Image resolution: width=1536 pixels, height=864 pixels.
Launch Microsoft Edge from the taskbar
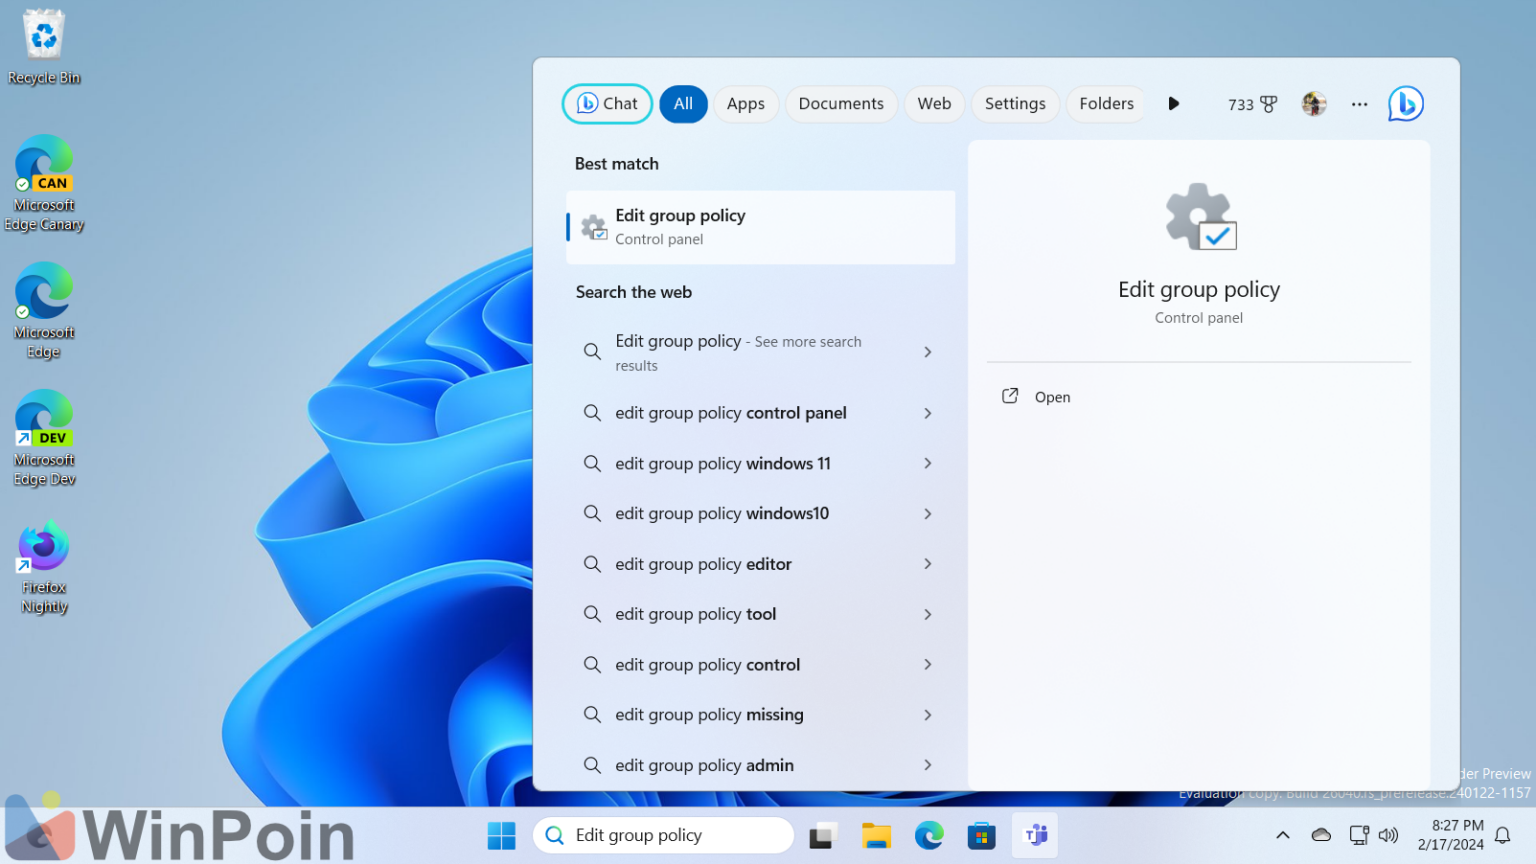coord(929,835)
